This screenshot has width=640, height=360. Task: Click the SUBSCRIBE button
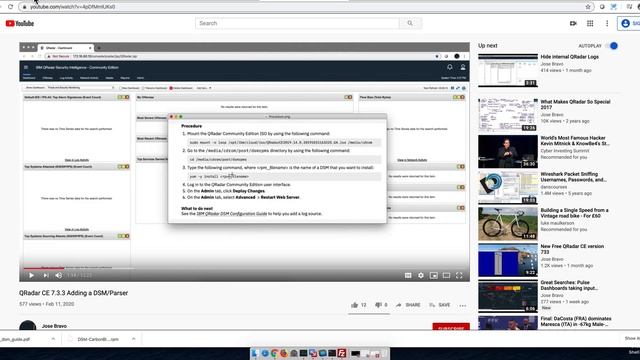coord(451,327)
